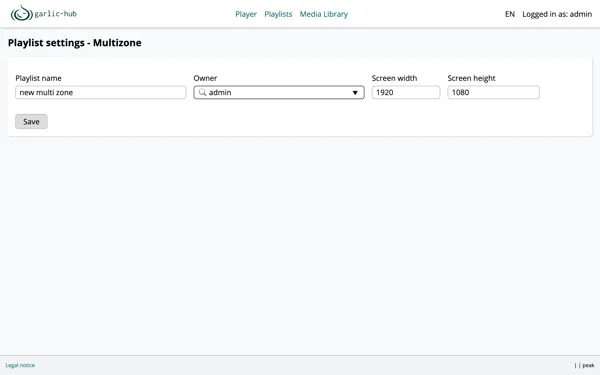This screenshot has height=375, width=600.
Task: Click the Playlist name input field
Action: click(101, 92)
